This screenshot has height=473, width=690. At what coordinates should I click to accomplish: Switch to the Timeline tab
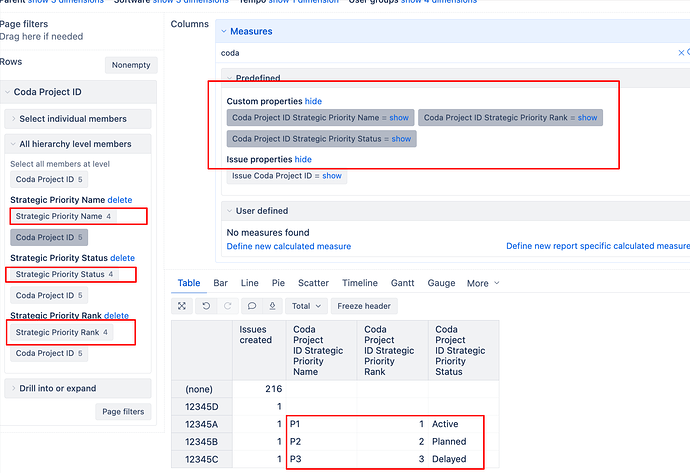360,283
